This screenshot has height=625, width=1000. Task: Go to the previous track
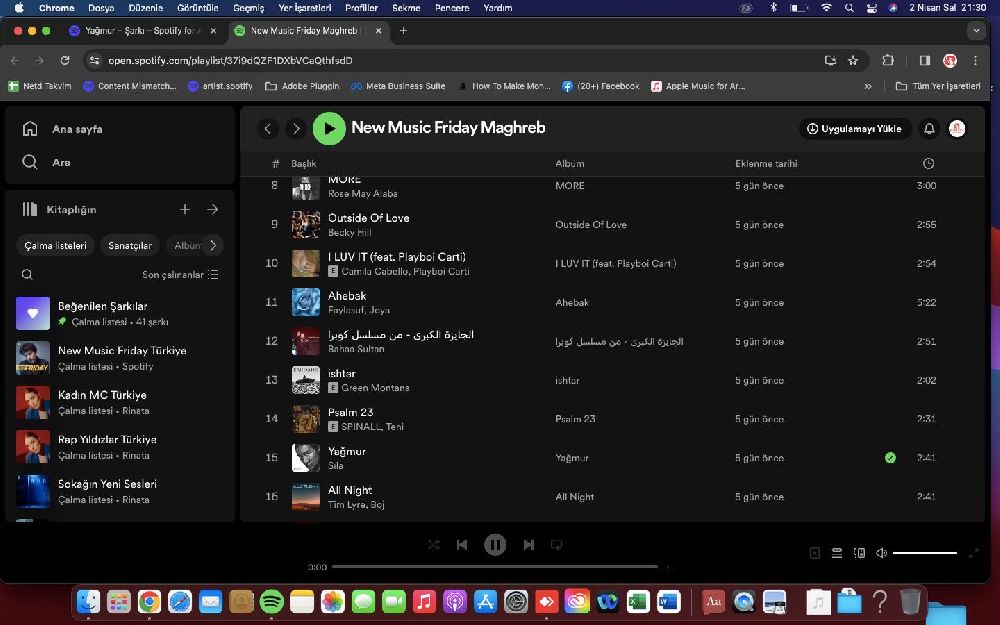point(462,545)
